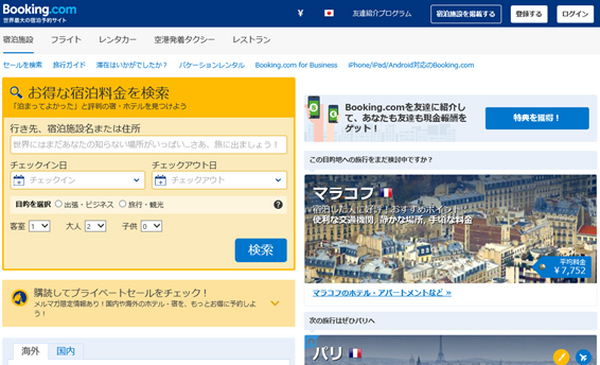600x365 pixels.
Task: Click the check-in calendar icon
Action: coord(19,180)
